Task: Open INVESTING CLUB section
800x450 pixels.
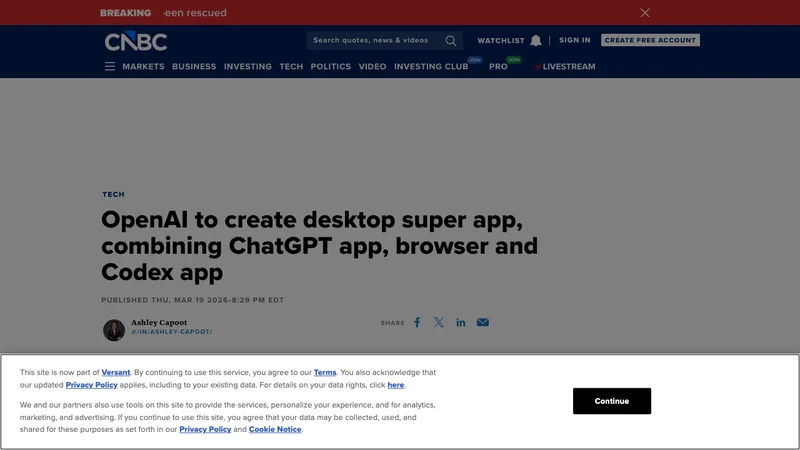Action: point(431,66)
